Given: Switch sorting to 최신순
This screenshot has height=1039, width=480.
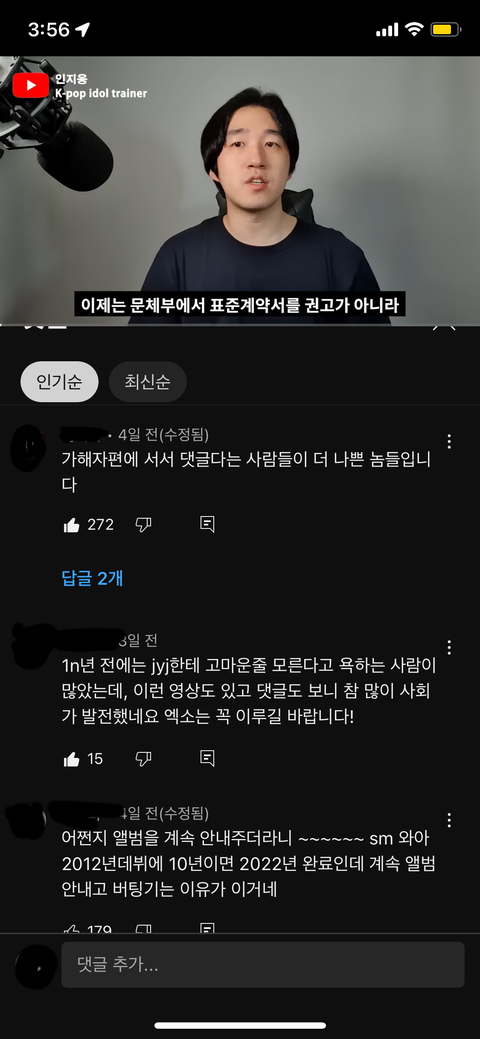Looking at the screenshot, I should (147, 382).
